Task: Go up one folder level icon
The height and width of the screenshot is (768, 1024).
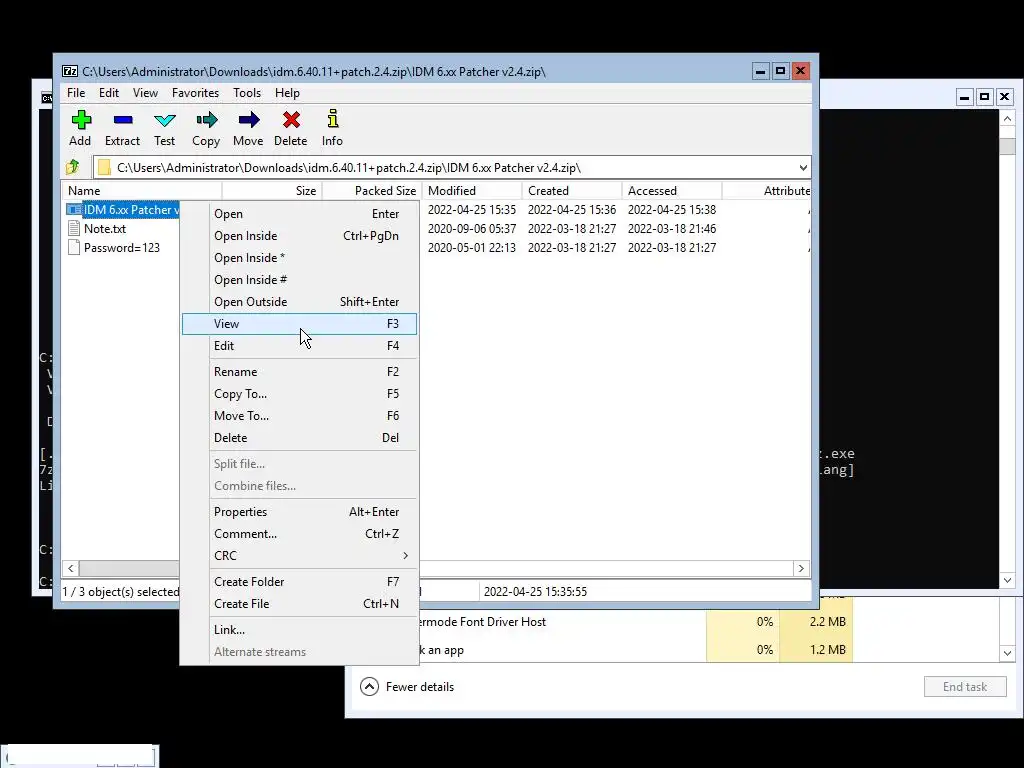Action: 72,167
